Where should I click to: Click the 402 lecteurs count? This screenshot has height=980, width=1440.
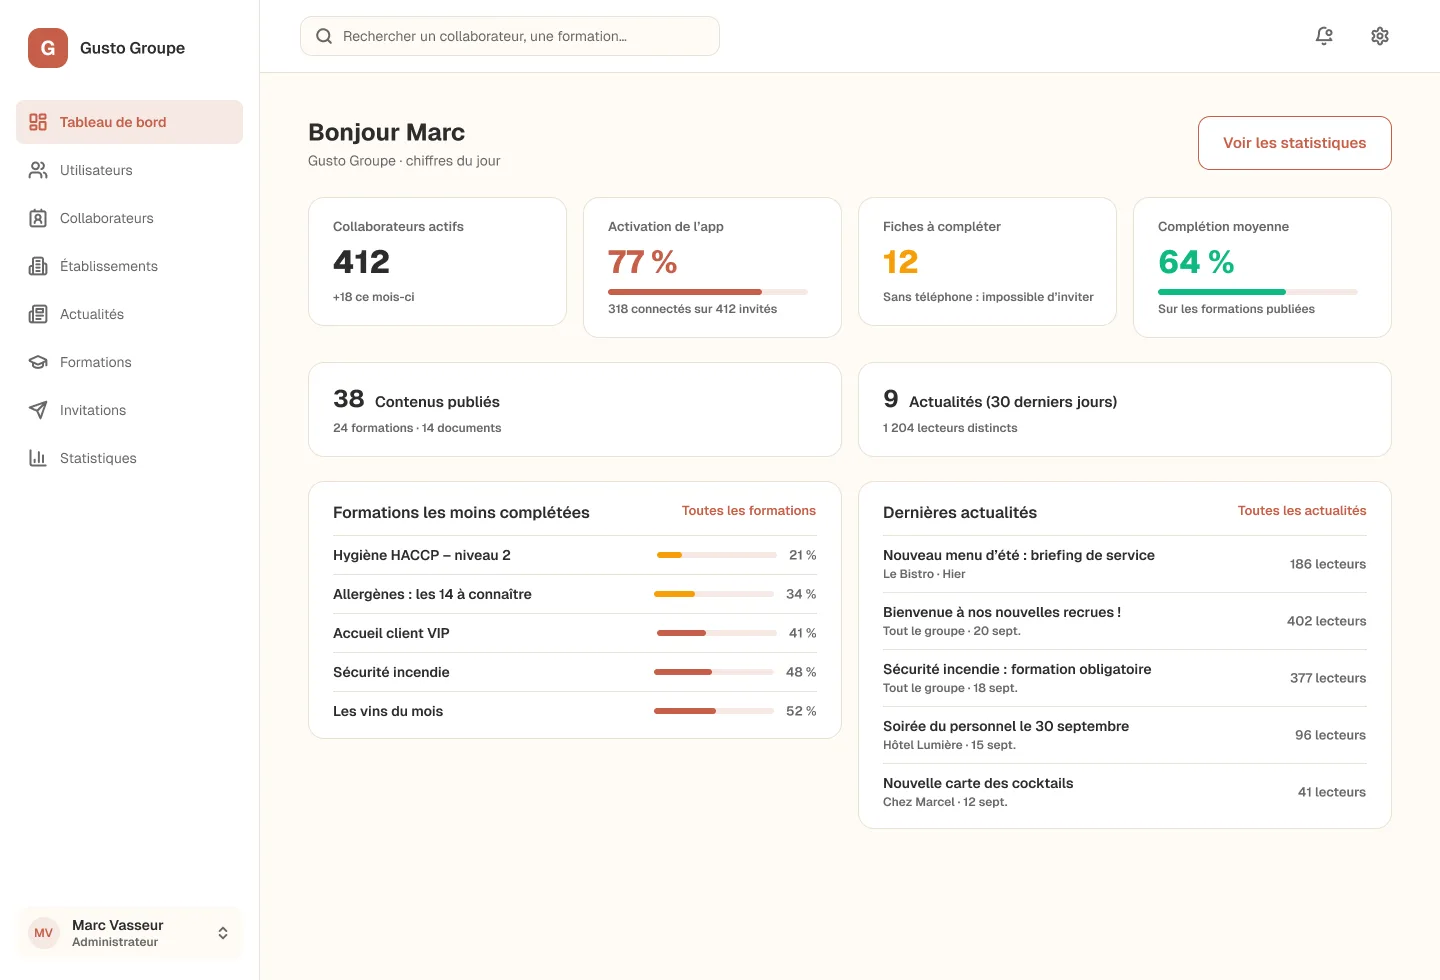1326,621
